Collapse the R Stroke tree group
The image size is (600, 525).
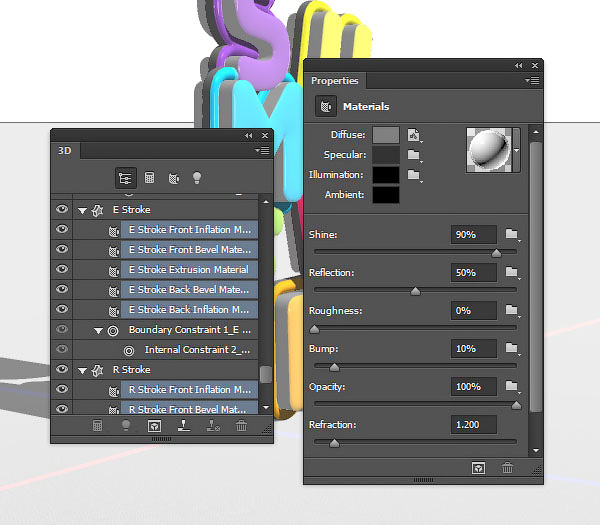[82, 370]
